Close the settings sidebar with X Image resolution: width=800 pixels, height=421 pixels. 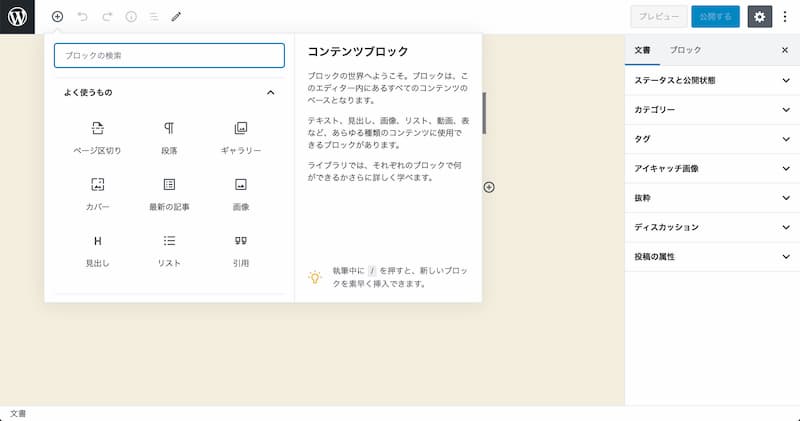(785, 50)
